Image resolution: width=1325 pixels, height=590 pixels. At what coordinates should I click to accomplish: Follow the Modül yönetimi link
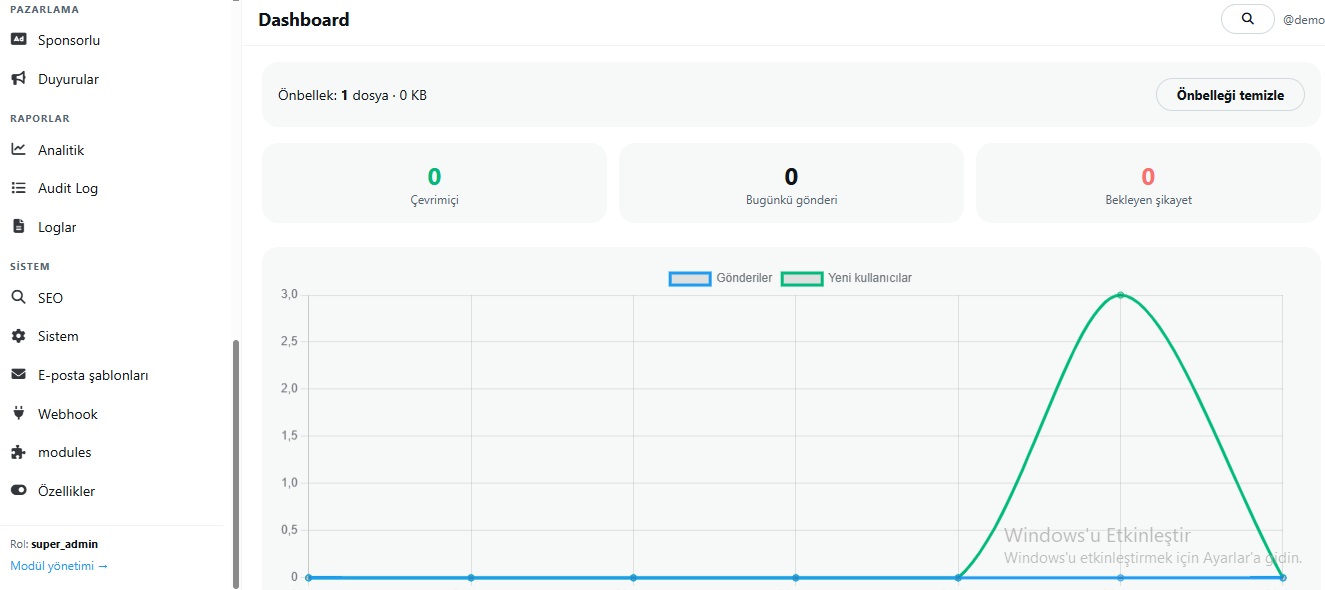59,566
